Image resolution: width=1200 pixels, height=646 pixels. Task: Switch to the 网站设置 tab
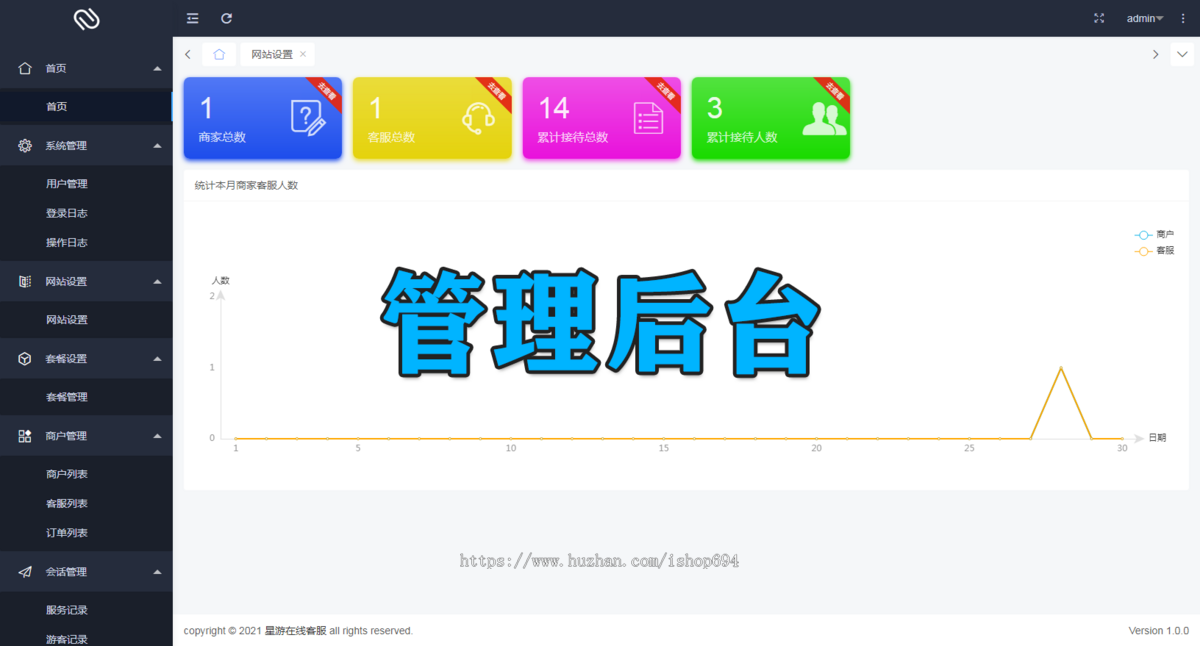coord(271,54)
